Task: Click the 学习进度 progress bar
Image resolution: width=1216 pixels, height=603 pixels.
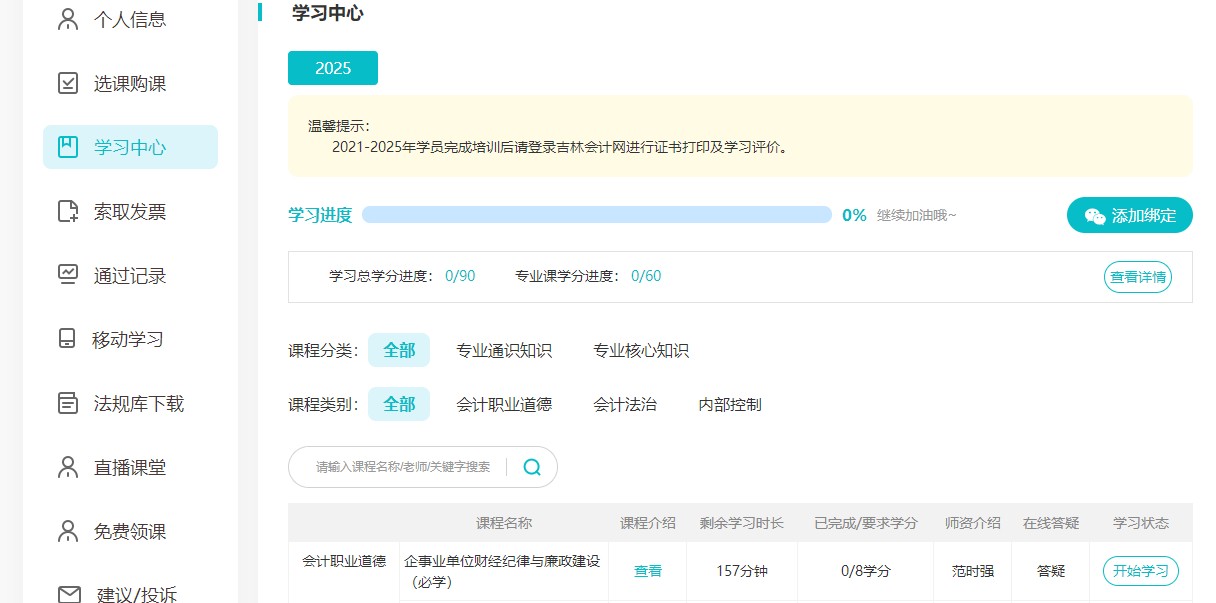Action: [597, 214]
